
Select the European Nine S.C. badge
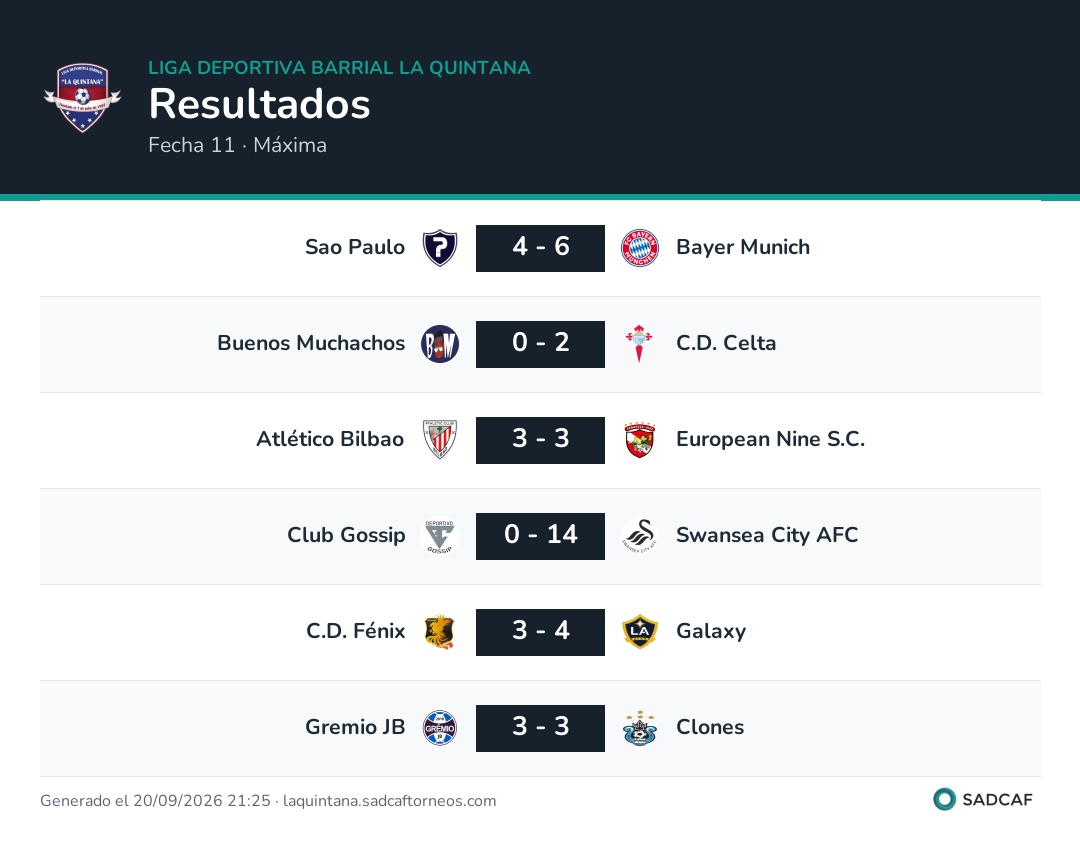(x=640, y=439)
